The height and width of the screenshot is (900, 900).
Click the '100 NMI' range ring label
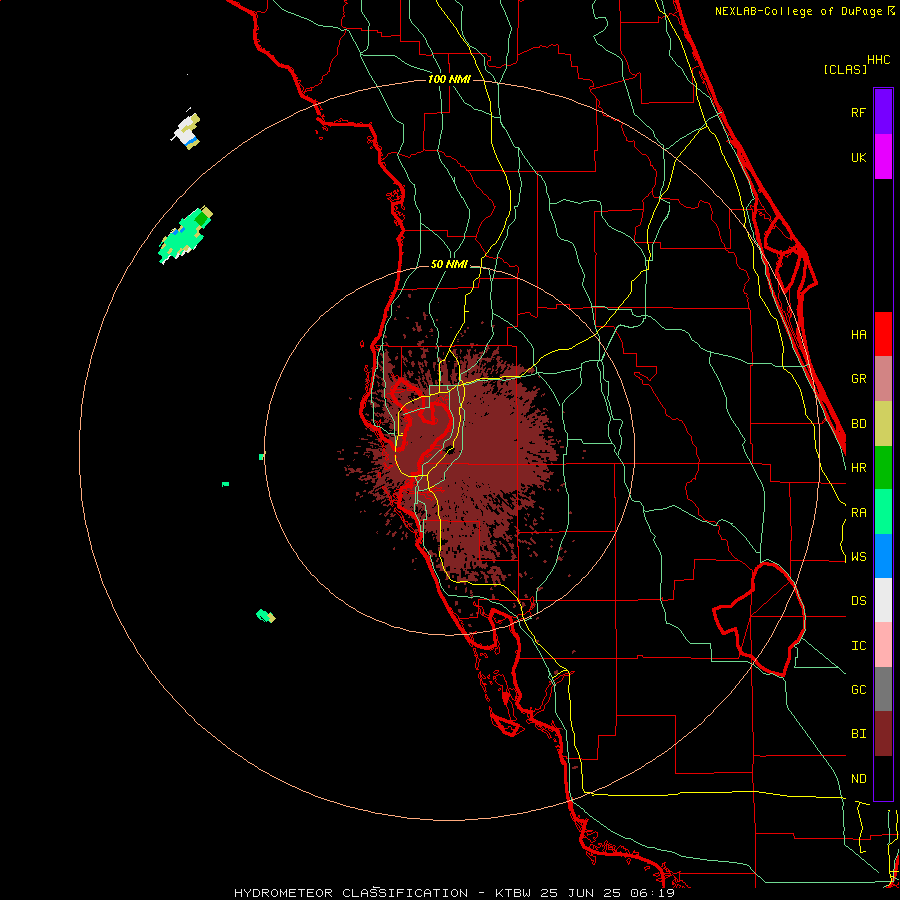click(x=449, y=79)
